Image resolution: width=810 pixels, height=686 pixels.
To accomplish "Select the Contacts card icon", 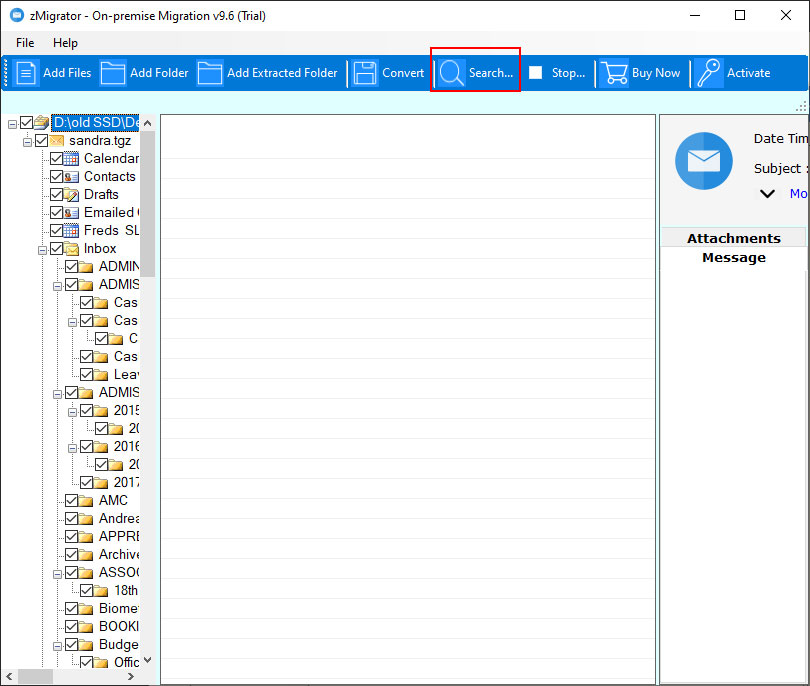I will click(71, 177).
